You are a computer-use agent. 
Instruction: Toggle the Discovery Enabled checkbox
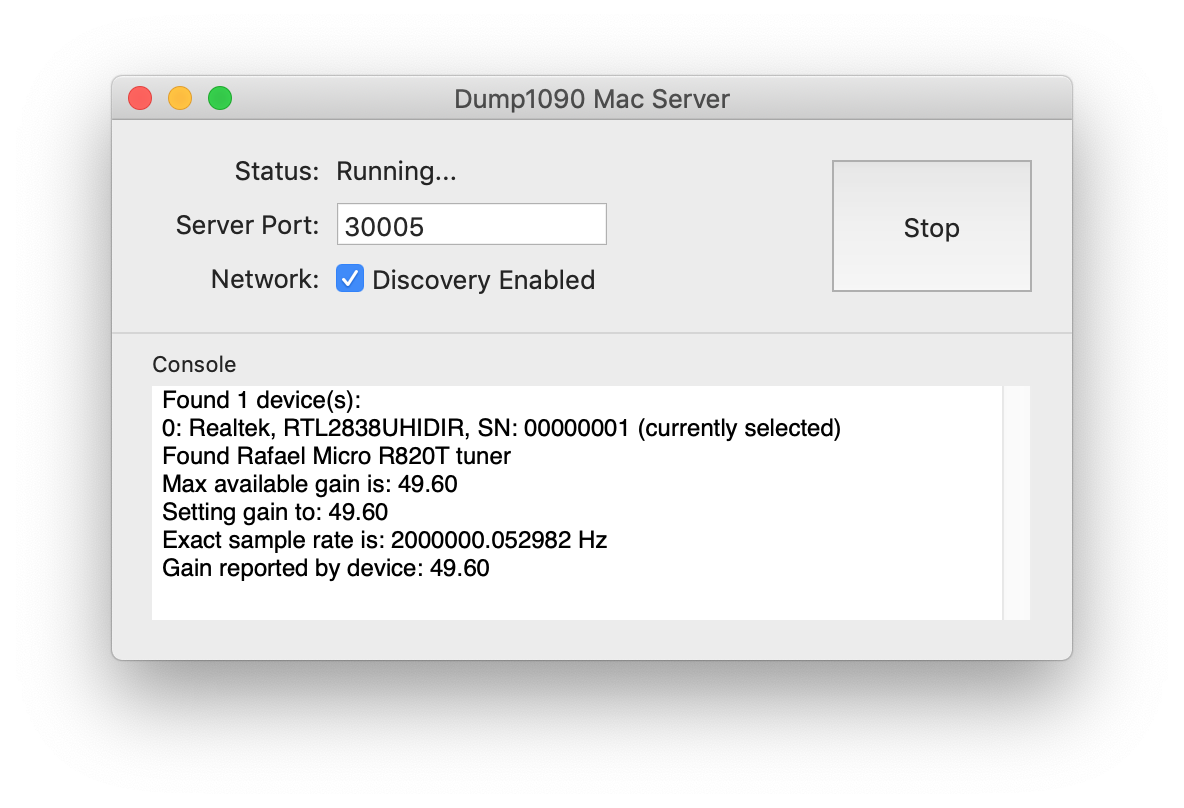[x=350, y=279]
